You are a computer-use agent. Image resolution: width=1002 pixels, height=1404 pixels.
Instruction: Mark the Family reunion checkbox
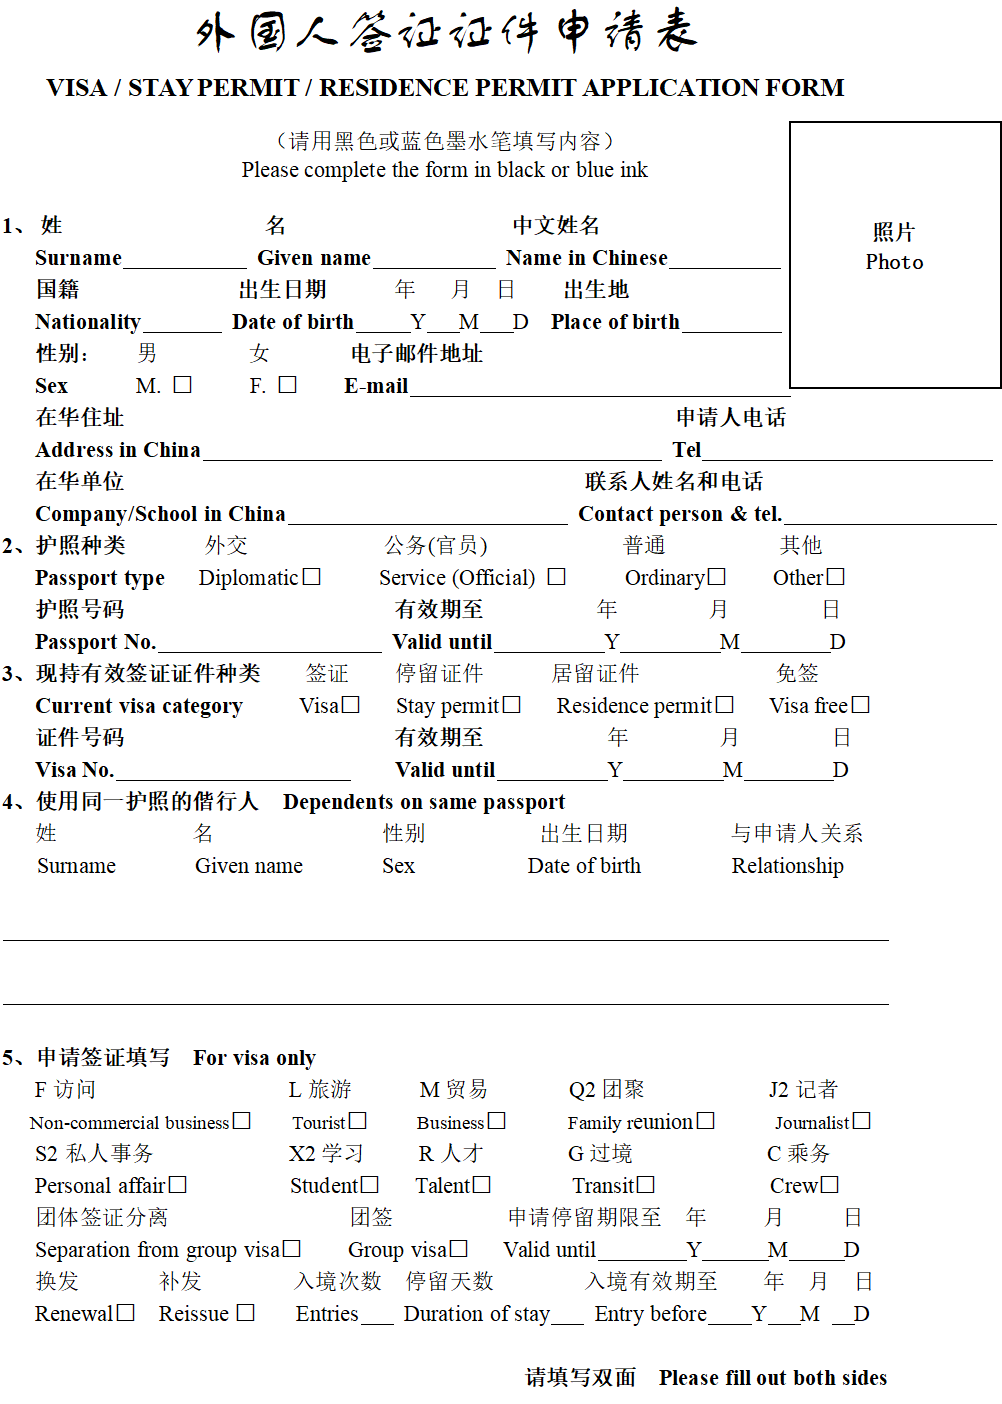click(x=706, y=1121)
